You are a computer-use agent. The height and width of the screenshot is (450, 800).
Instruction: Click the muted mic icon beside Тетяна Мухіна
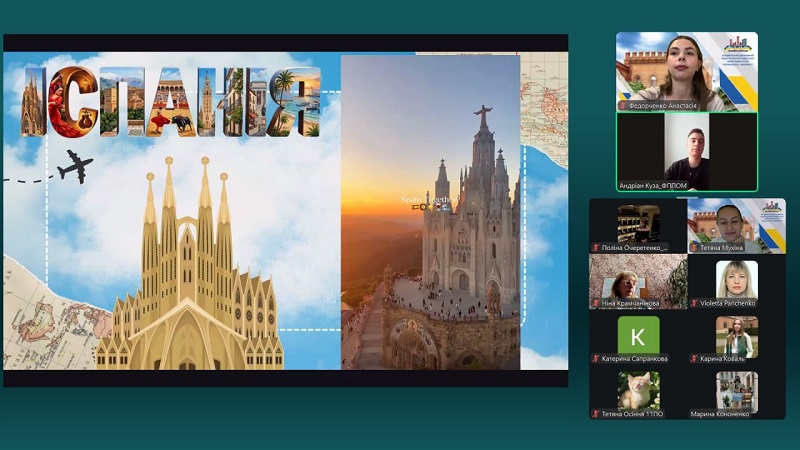pos(695,247)
